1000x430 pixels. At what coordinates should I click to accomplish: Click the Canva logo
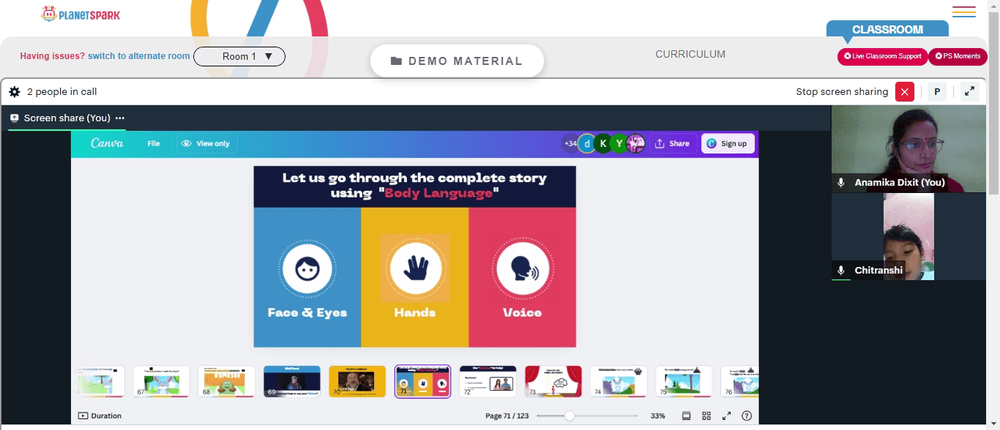[107, 144]
